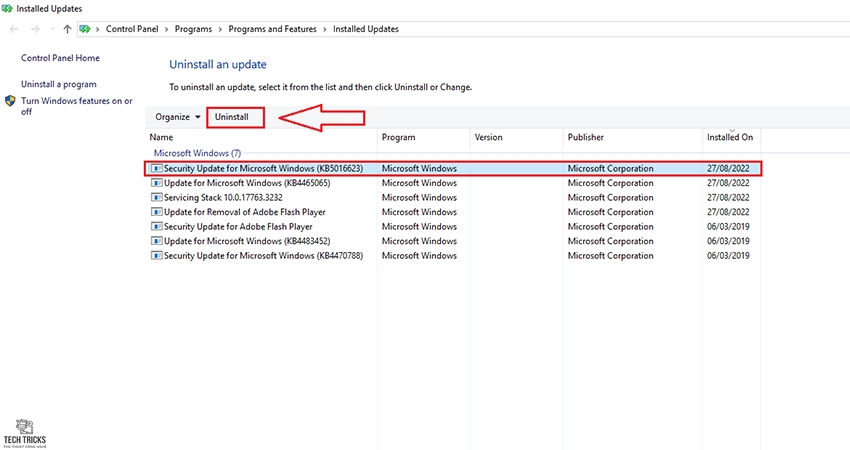Click the shield icon beside Turn Windows features
The height and width of the screenshot is (450, 850).
[x=10, y=101]
